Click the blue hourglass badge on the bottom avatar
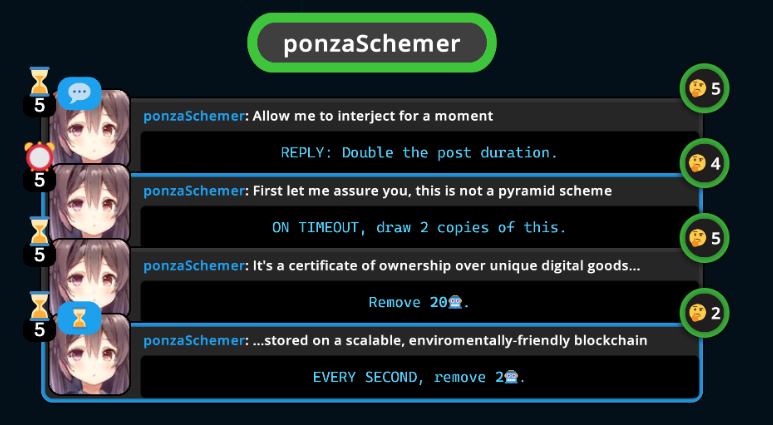Screen dimensions: 773x425 click(78, 318)
